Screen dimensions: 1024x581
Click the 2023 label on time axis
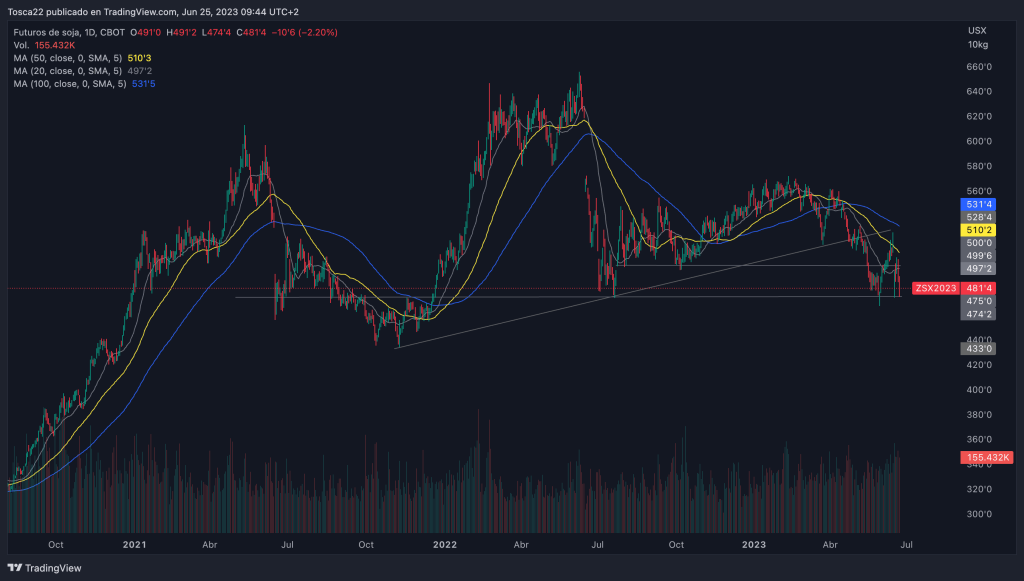point(754,545)
